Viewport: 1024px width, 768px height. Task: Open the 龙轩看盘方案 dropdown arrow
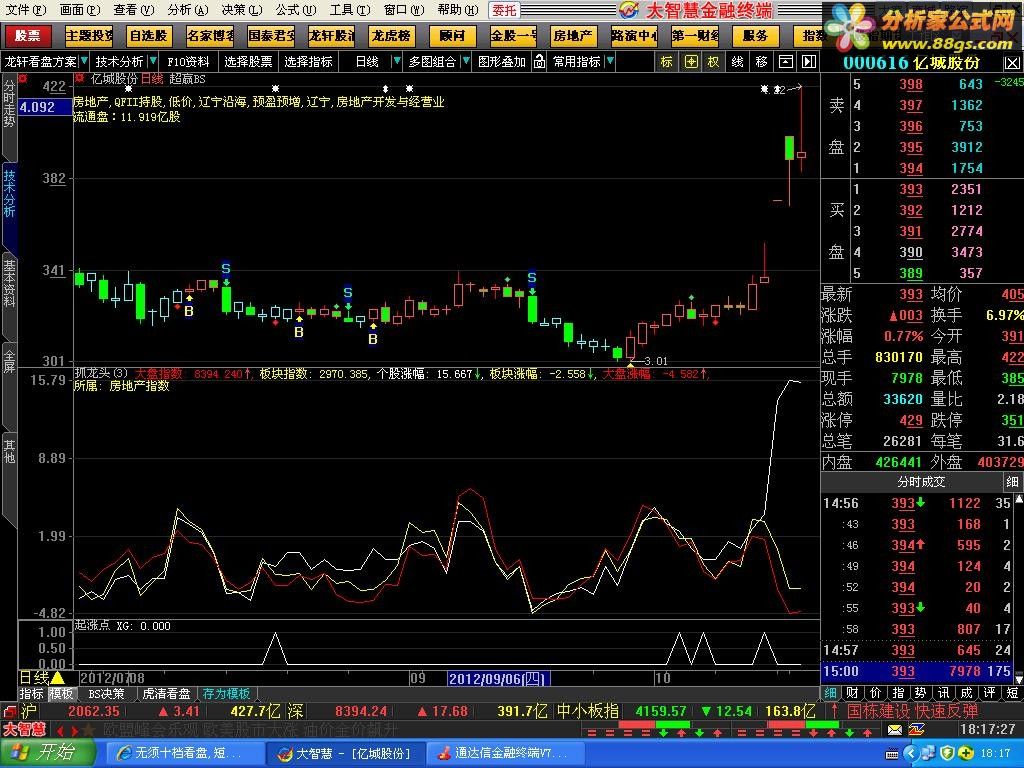tap(84, 61)
